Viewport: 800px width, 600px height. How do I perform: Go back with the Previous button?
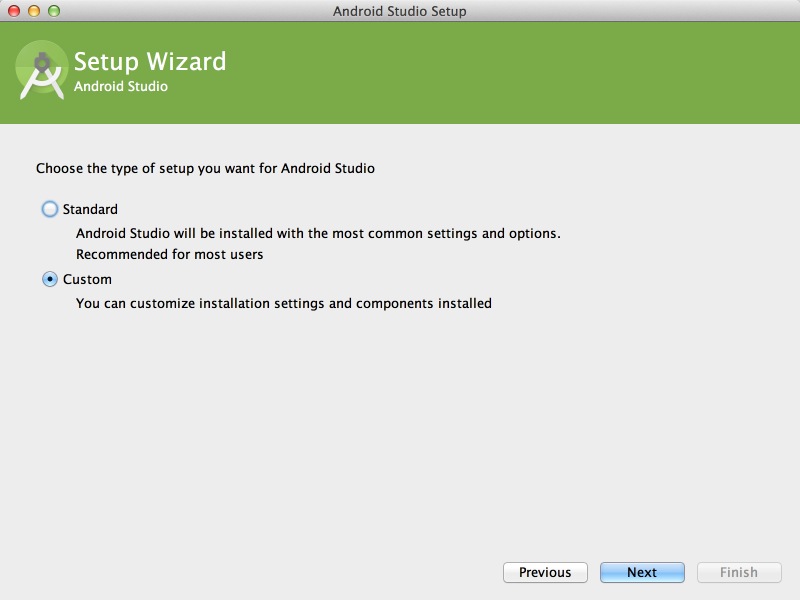[x=545, y=572]
